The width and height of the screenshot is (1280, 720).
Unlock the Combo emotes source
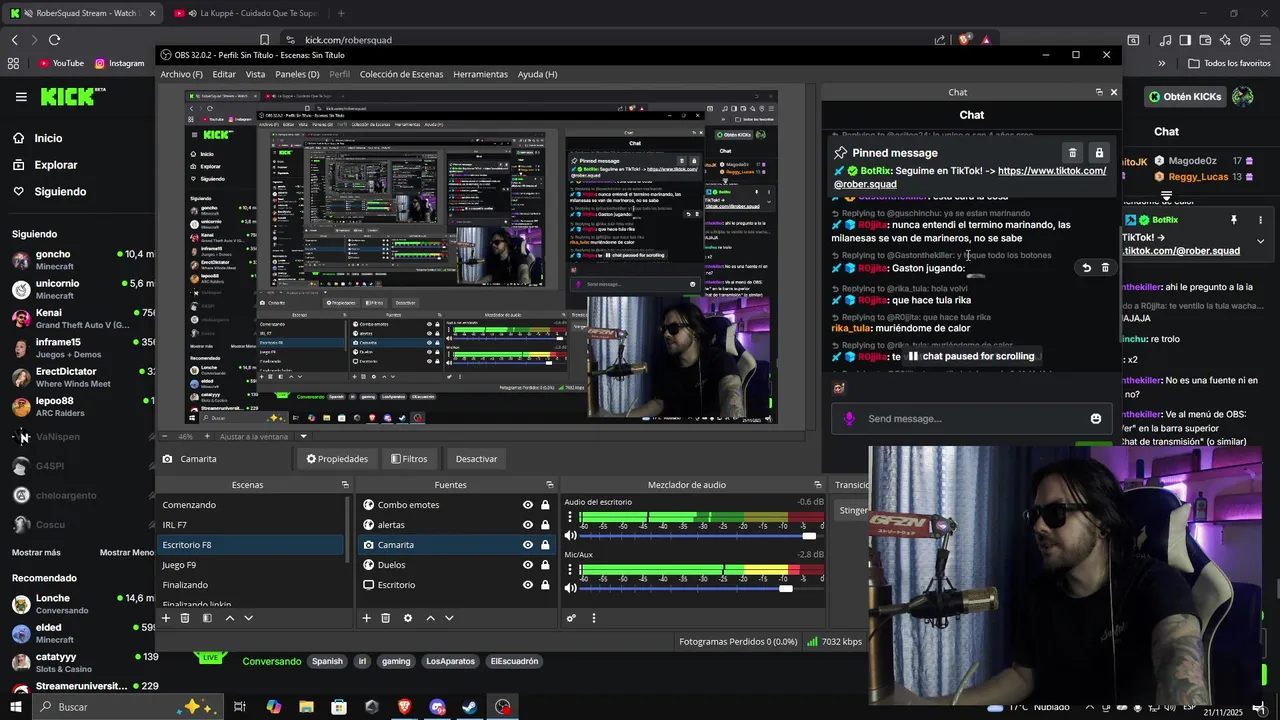point(545,505)
